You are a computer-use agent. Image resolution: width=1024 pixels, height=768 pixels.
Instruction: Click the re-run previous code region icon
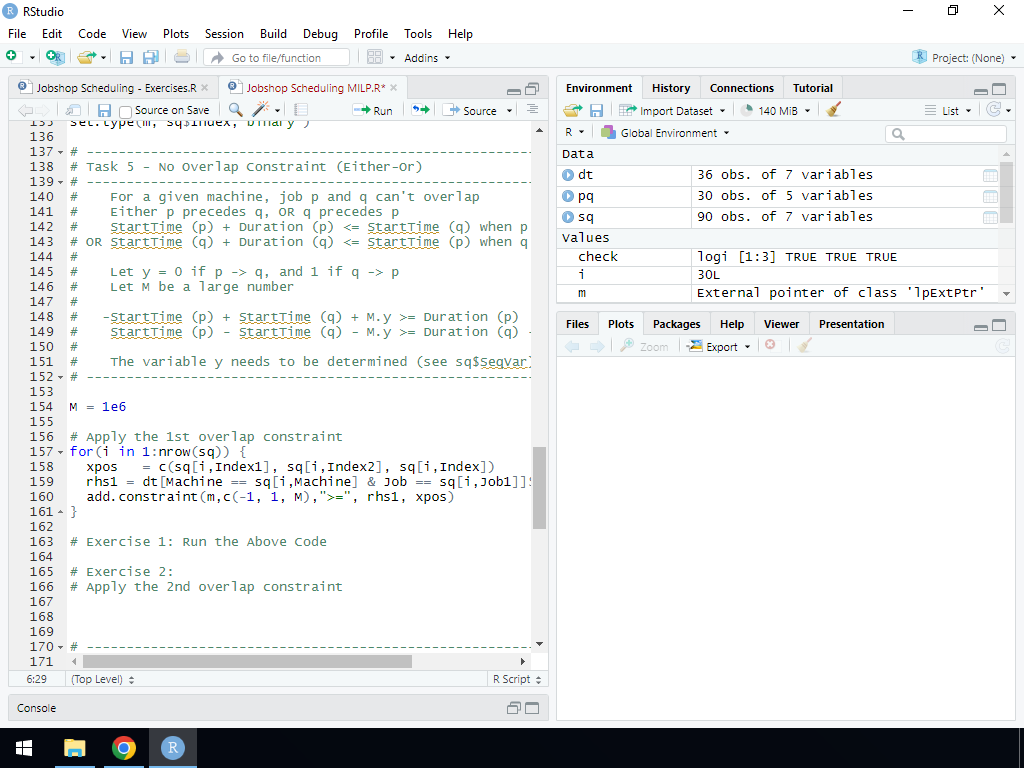point(421,110)
